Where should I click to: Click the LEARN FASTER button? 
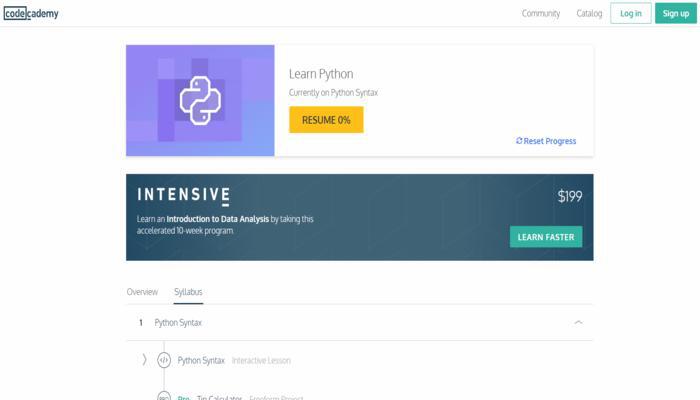click(546, 237)
